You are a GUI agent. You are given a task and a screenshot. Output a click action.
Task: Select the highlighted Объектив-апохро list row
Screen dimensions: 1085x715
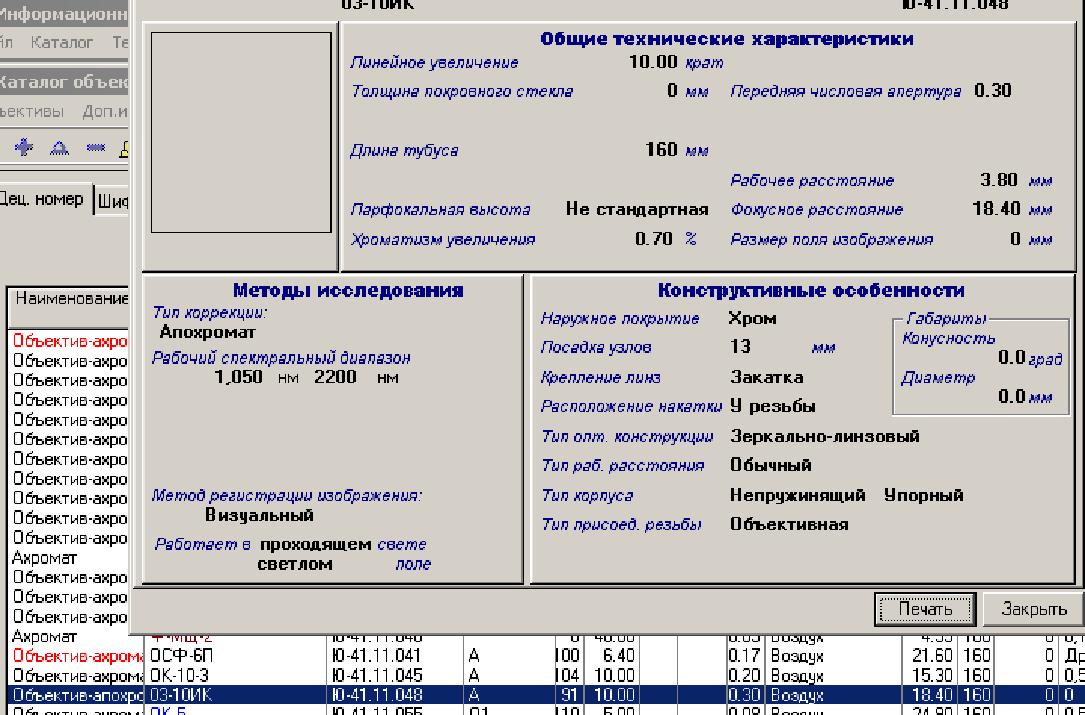(x=75, y=695)
